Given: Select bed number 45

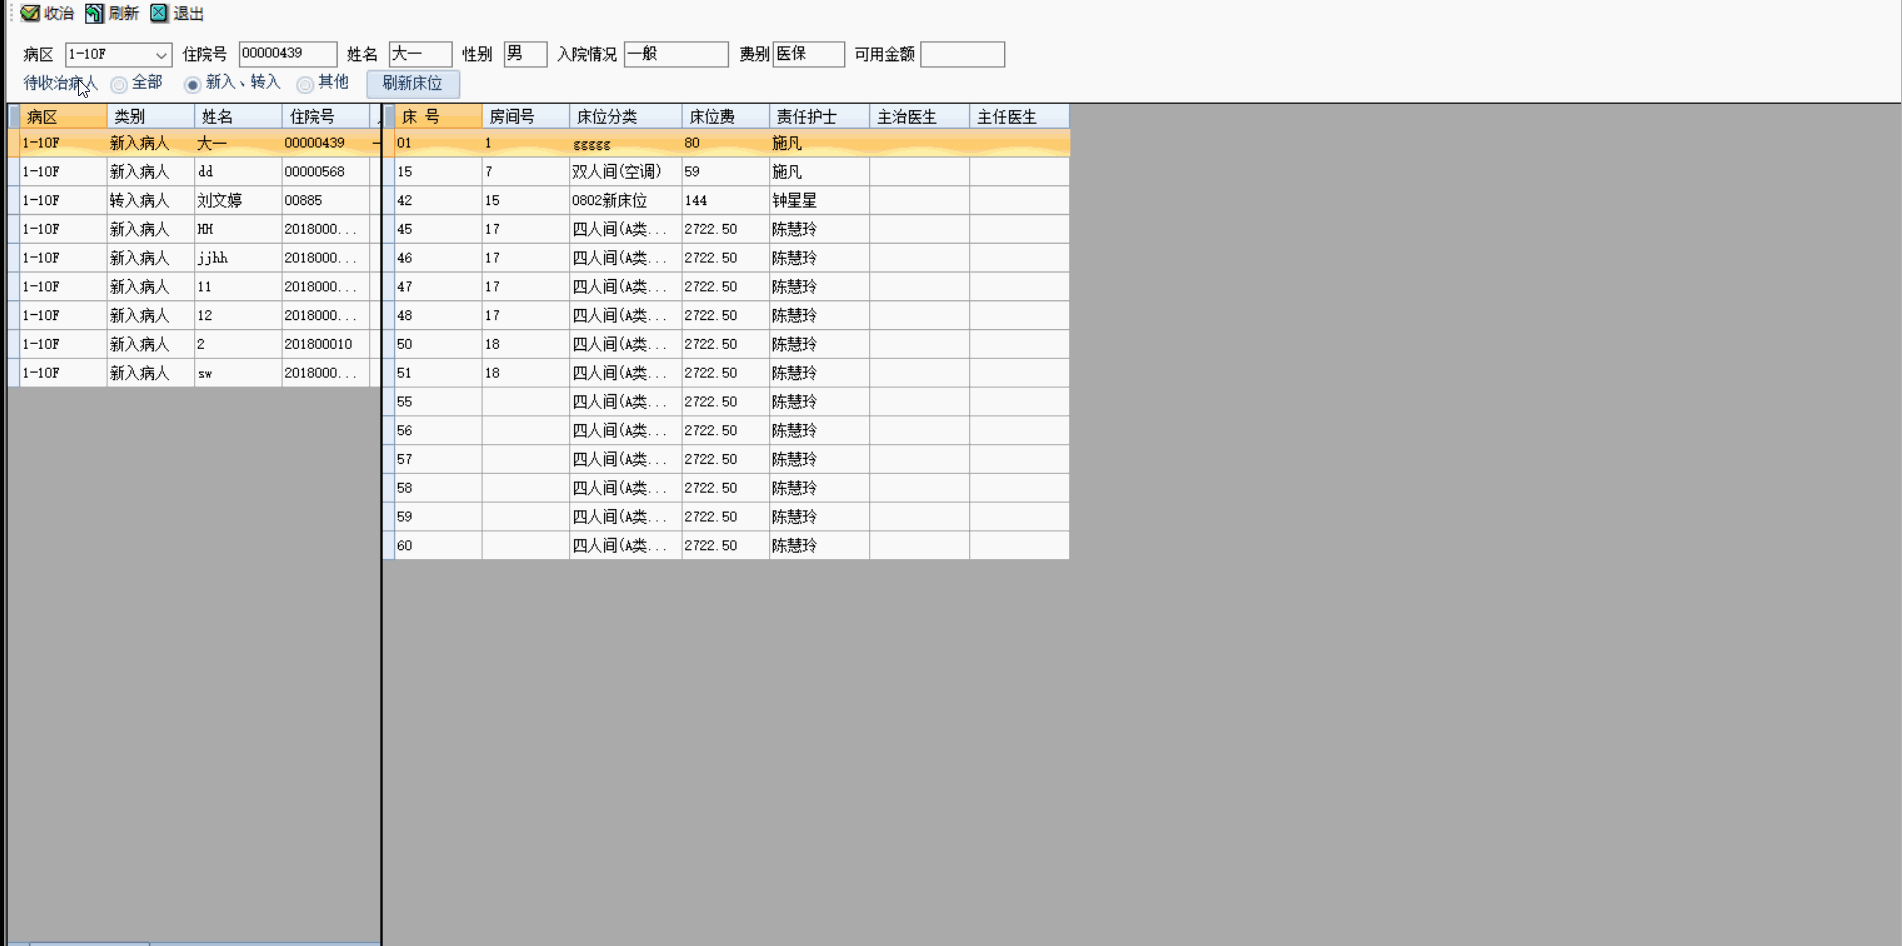Looking at the screenshot, I should pyautogui.click(x=438, y=229).
